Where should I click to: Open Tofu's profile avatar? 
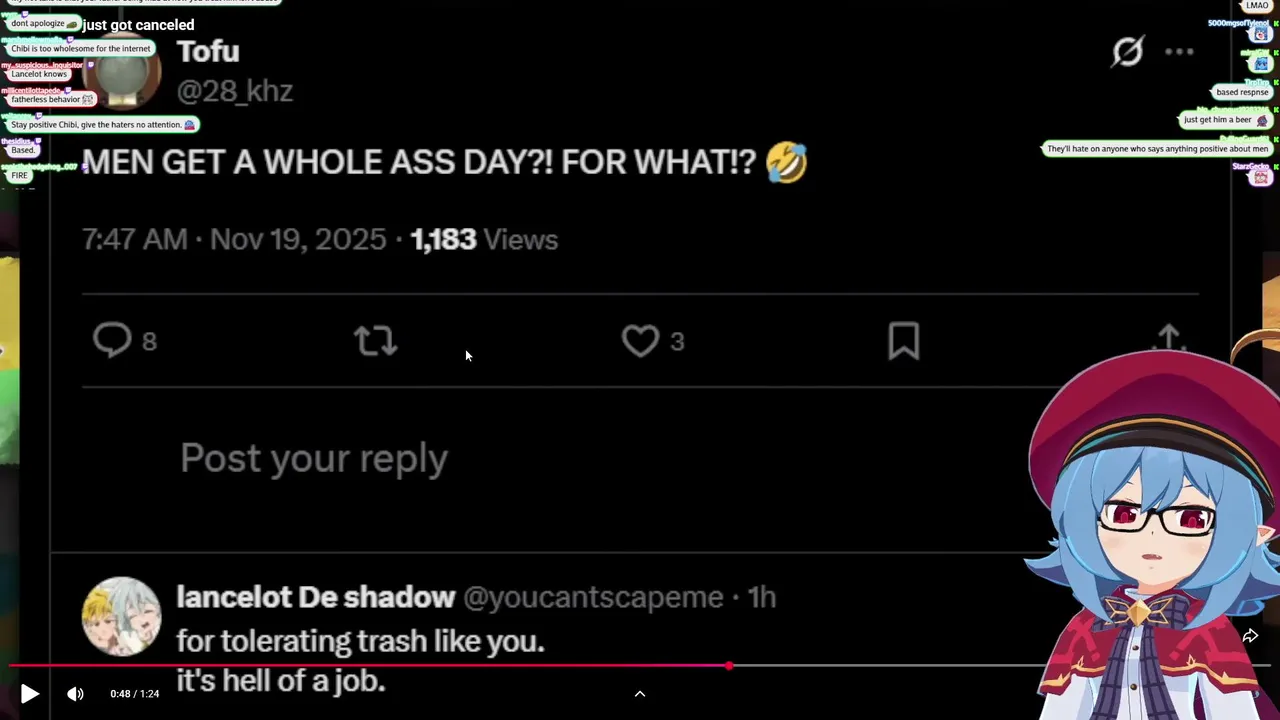tap(122, 72)
